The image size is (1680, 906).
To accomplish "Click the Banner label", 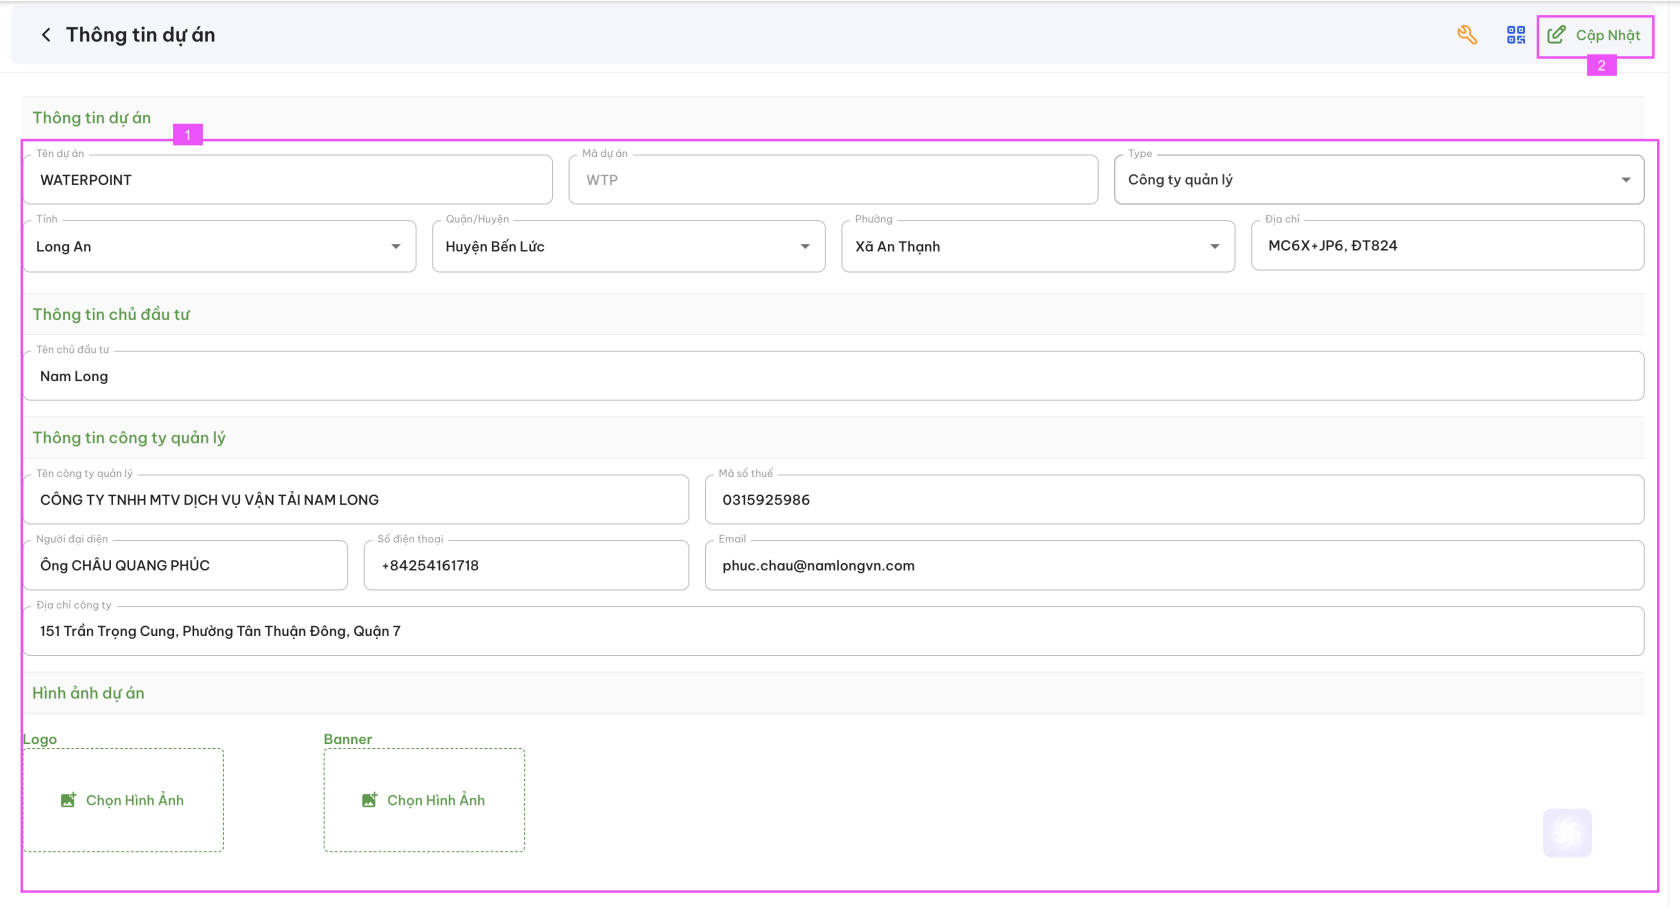I will [348, 739].
